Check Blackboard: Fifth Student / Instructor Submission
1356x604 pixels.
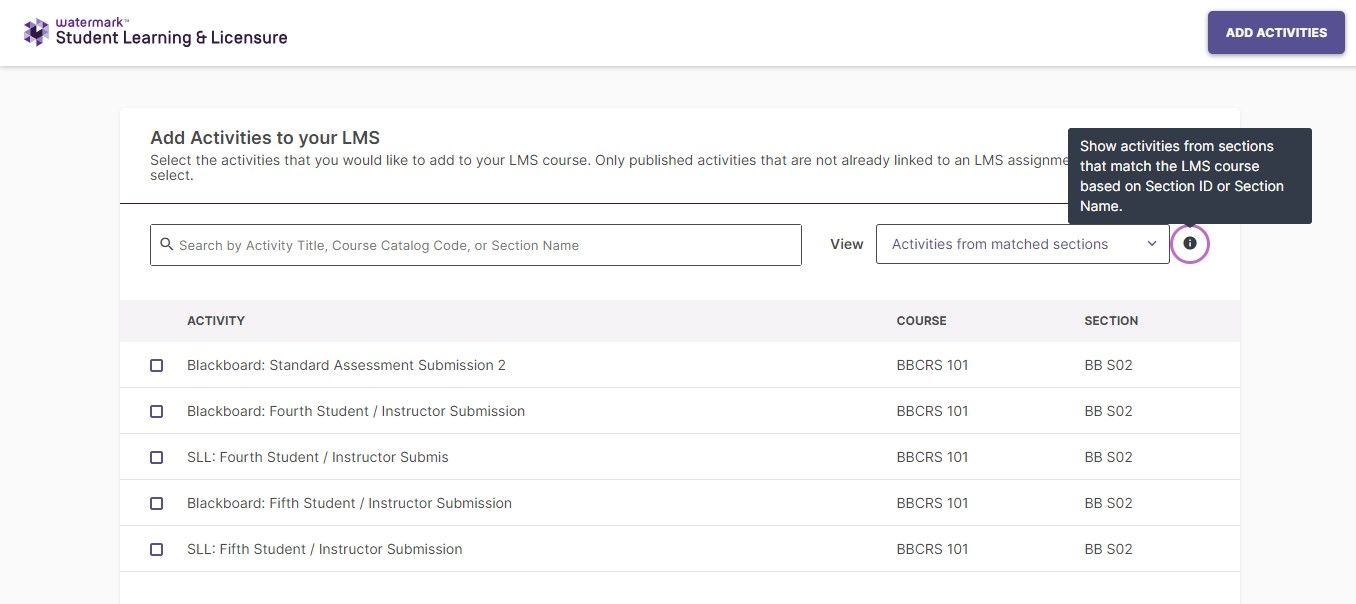[156, 503]
